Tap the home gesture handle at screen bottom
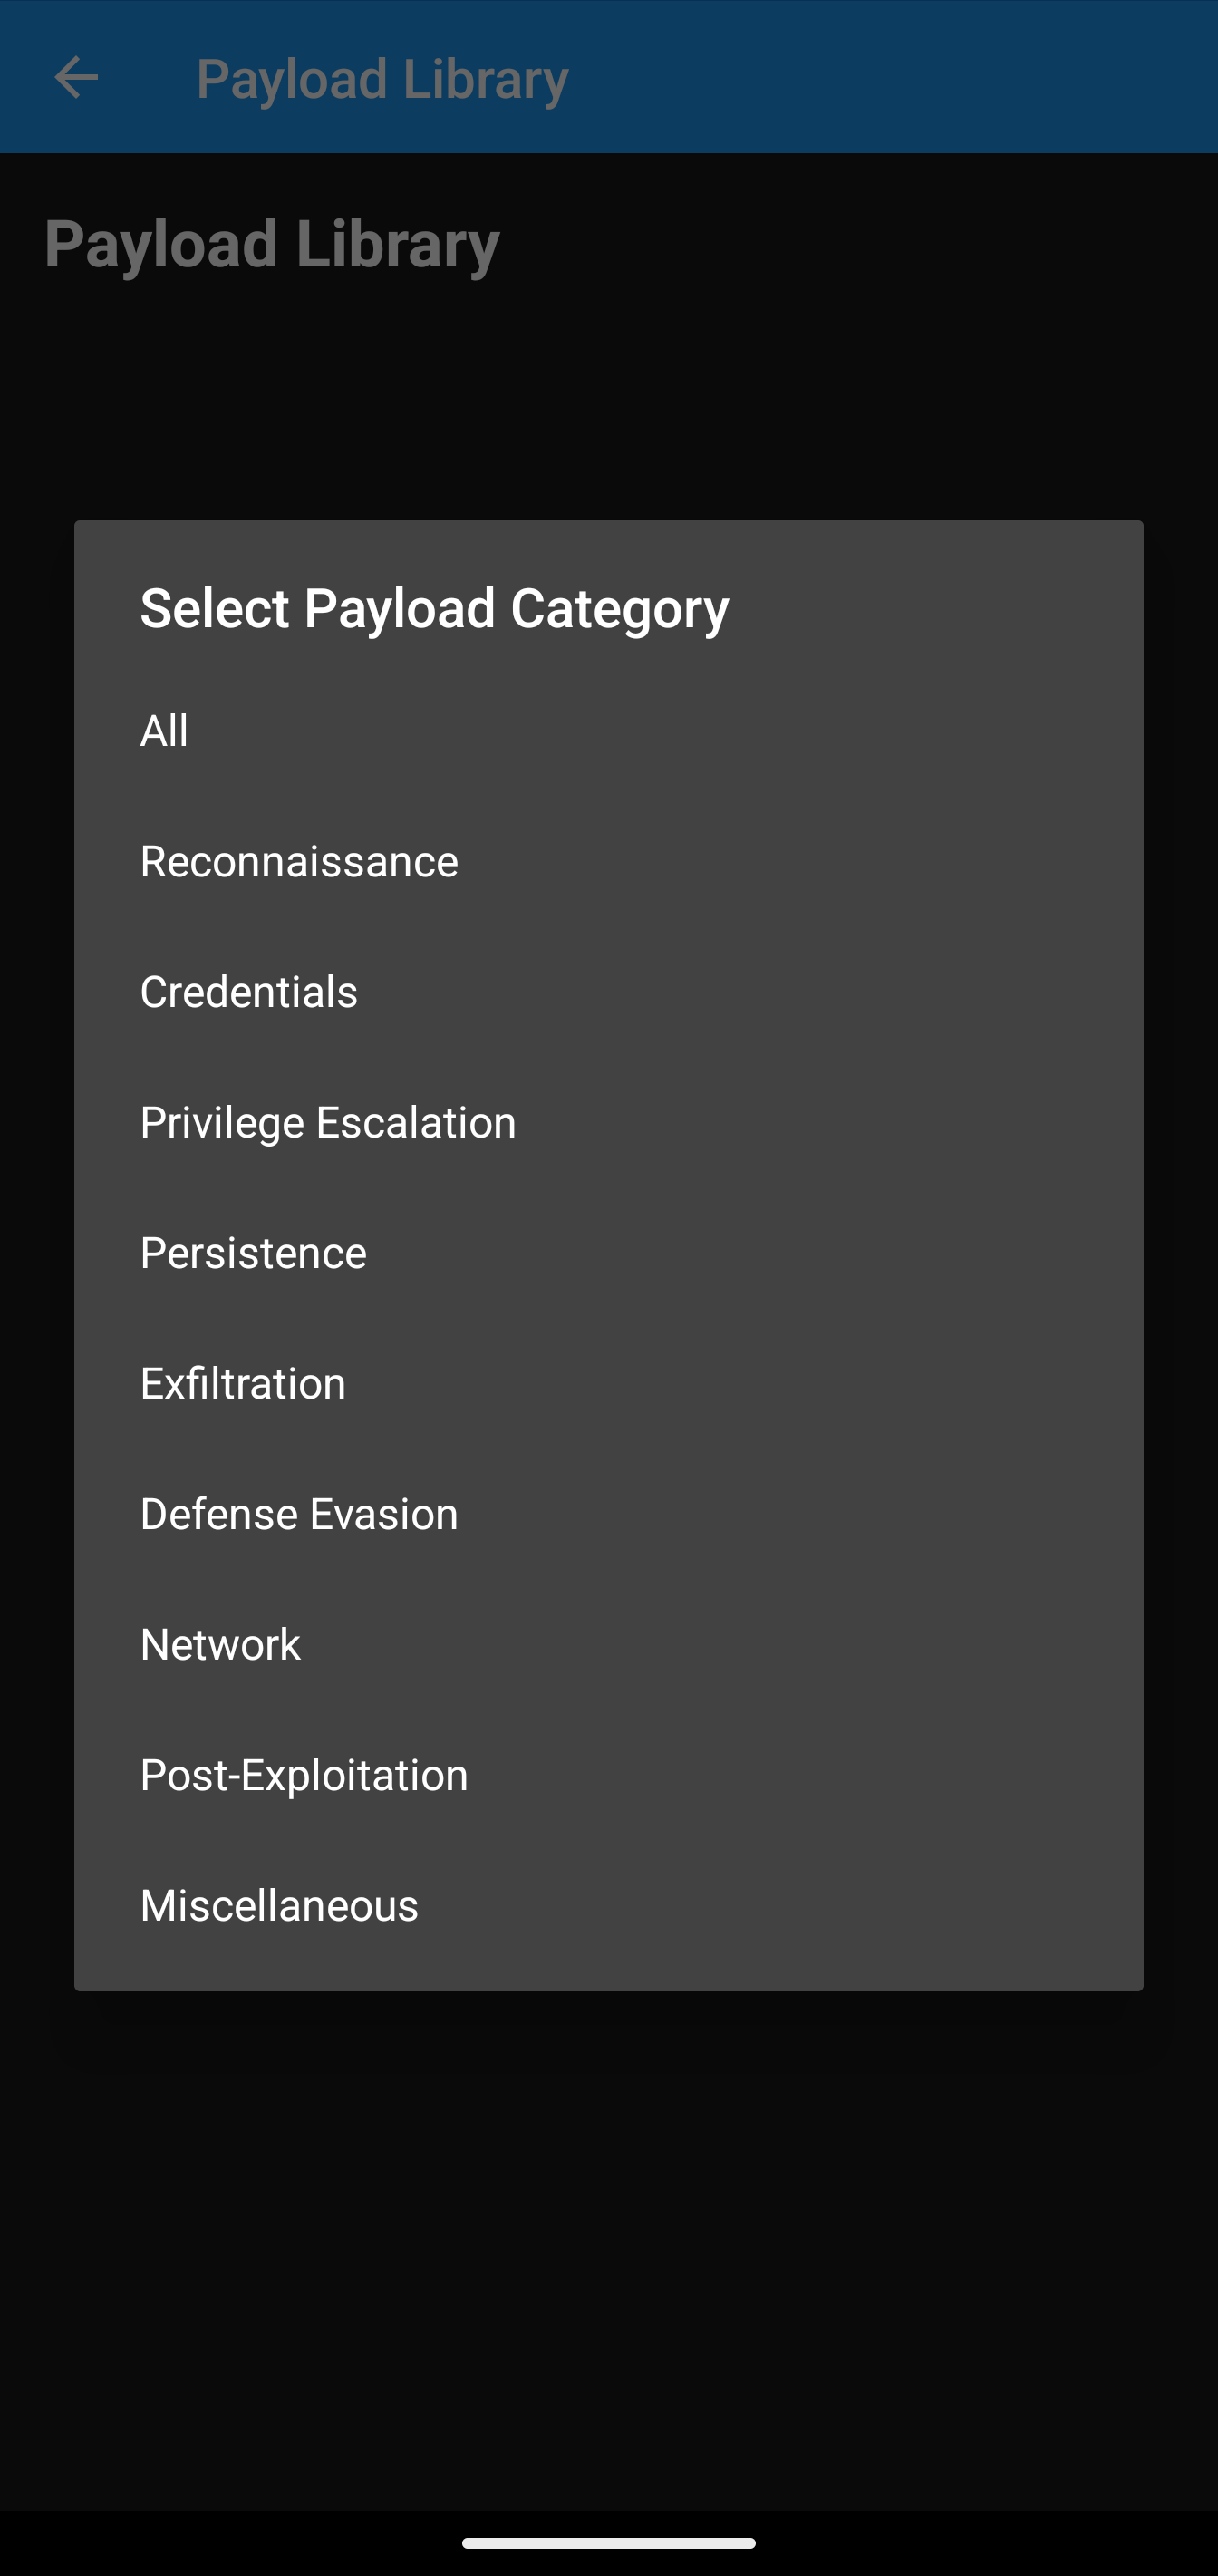Viewport: 1218px width, 2576px height. point(608,2542)
